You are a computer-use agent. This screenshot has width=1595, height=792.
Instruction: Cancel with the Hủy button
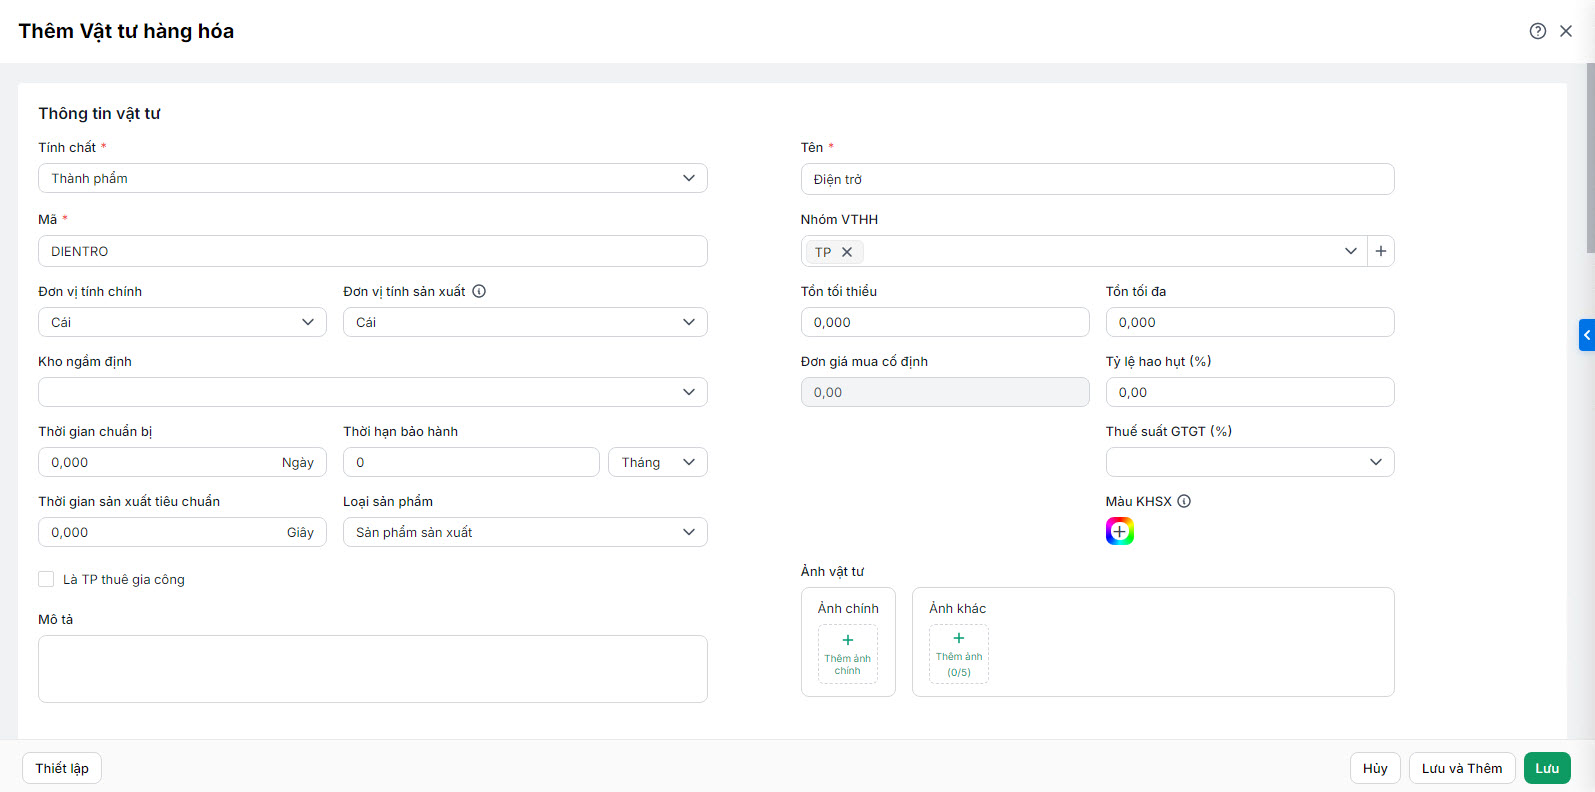(1375, 768)
